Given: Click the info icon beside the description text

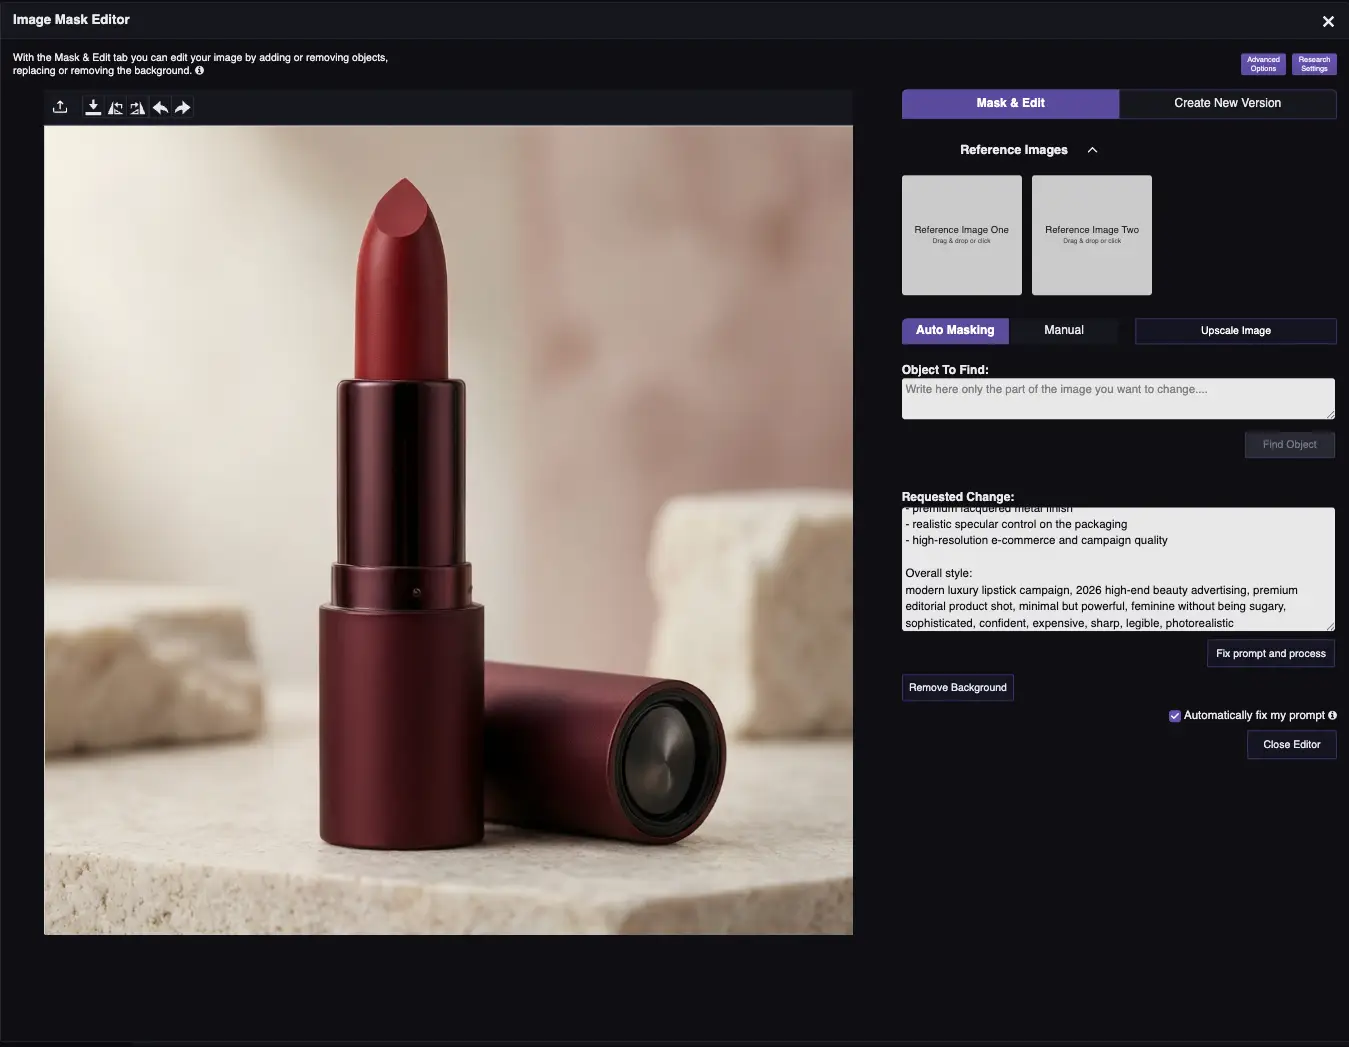Looking at the screenshot, I should click(200, 71).
